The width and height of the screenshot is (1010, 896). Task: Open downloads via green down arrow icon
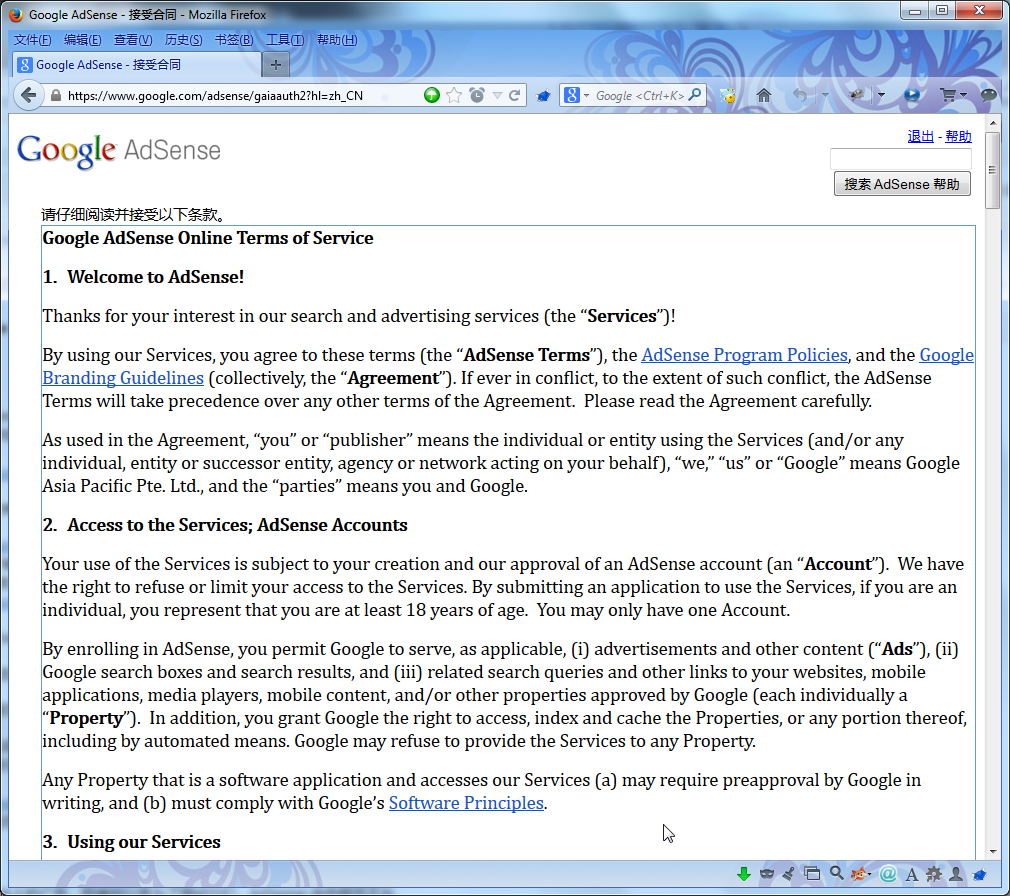(744, 873)
